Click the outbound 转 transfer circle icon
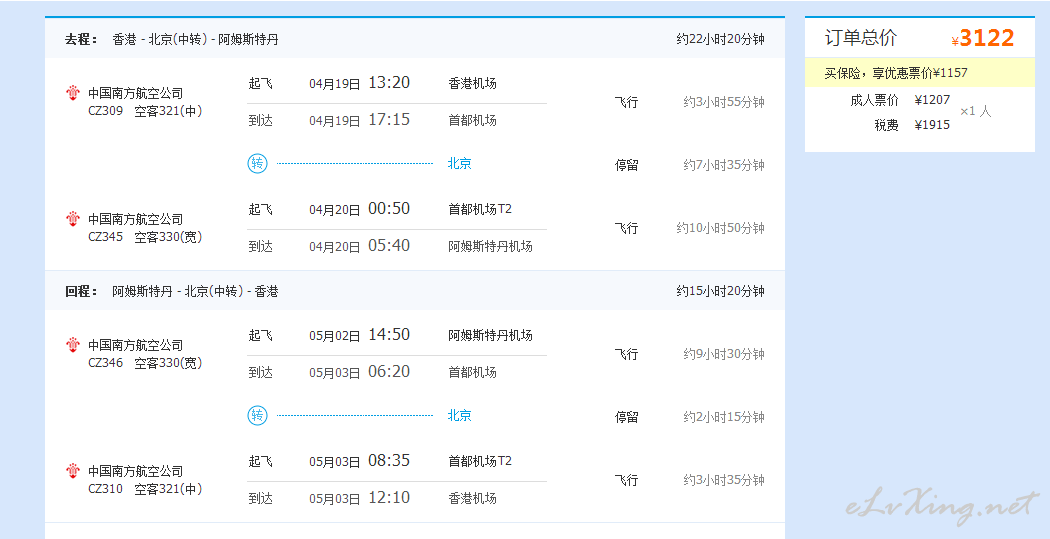The height and width of the screenshot is (539, 1050). pyautogui.click(x=257, y=163)
